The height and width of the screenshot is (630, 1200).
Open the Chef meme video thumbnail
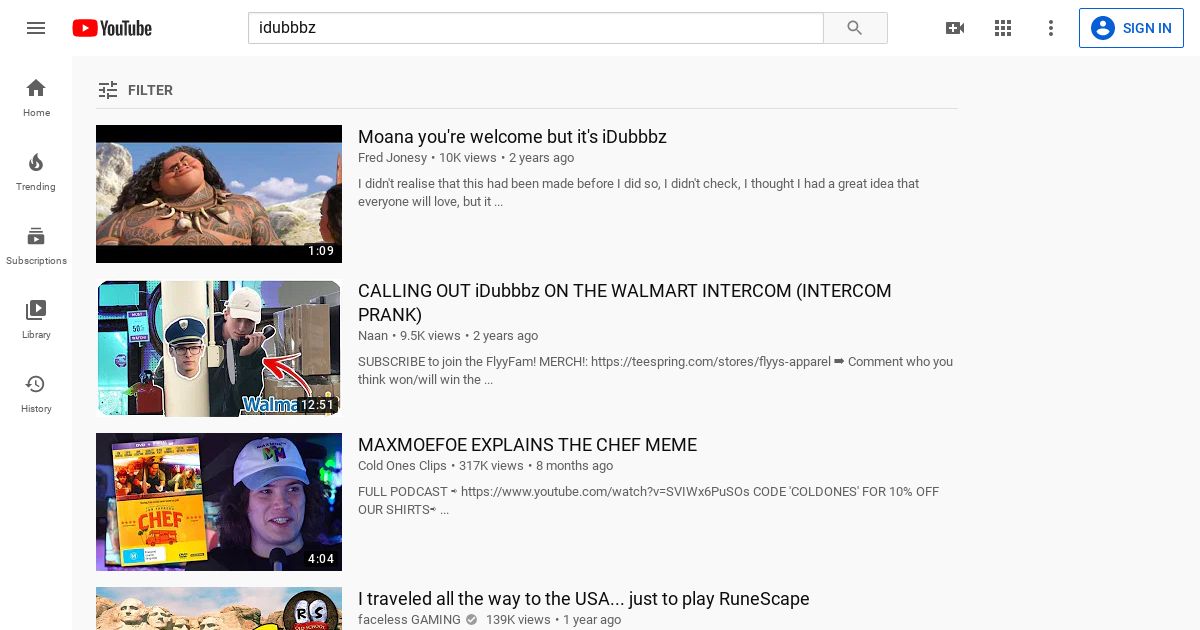(x=219, y=502)
